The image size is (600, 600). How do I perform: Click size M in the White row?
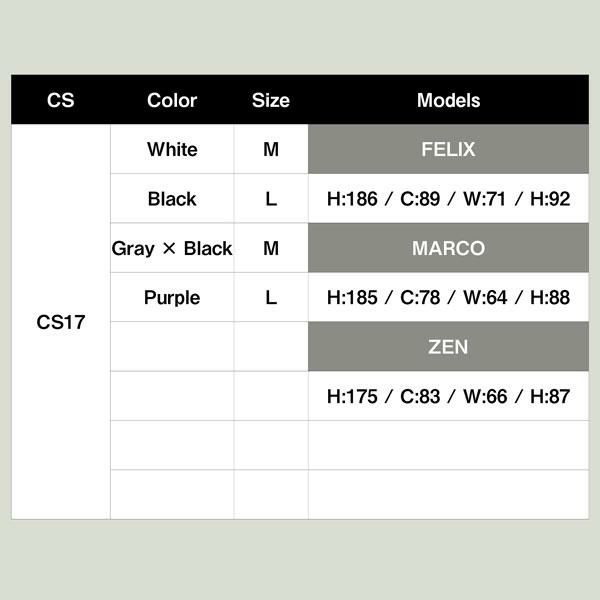[271, 149]
